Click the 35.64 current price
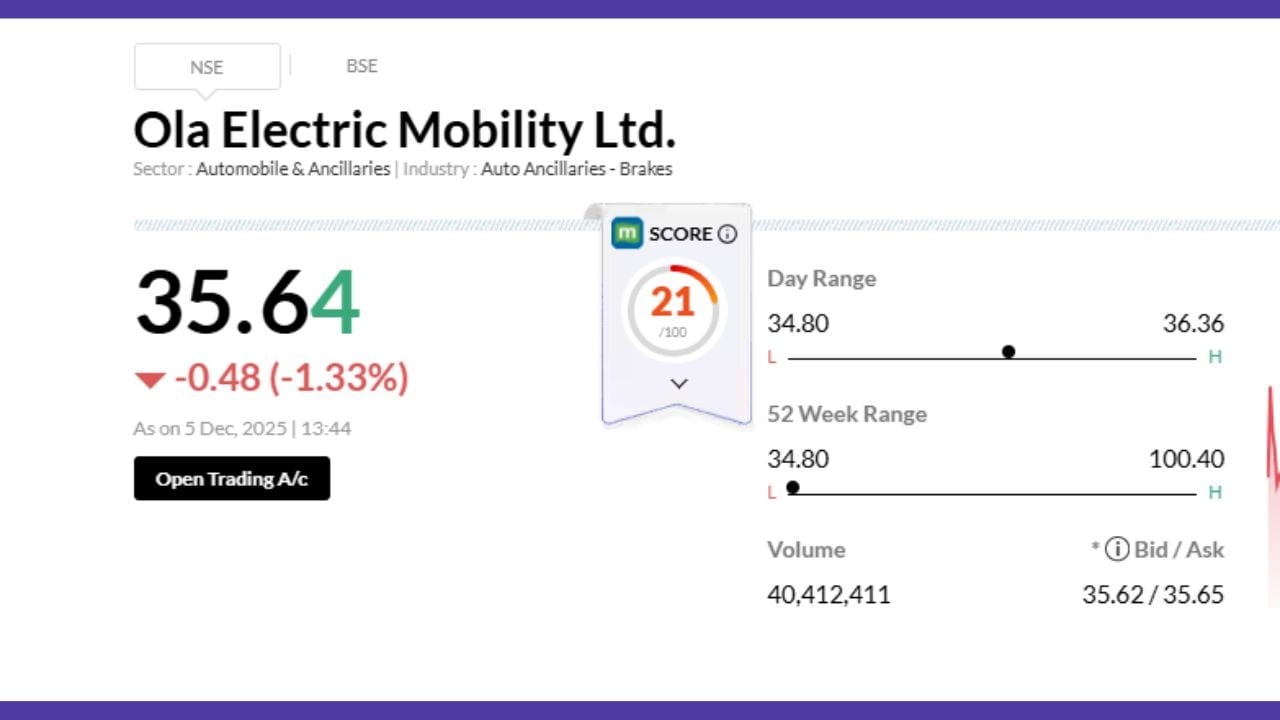 pyautogui.click(x=247, y=303)
